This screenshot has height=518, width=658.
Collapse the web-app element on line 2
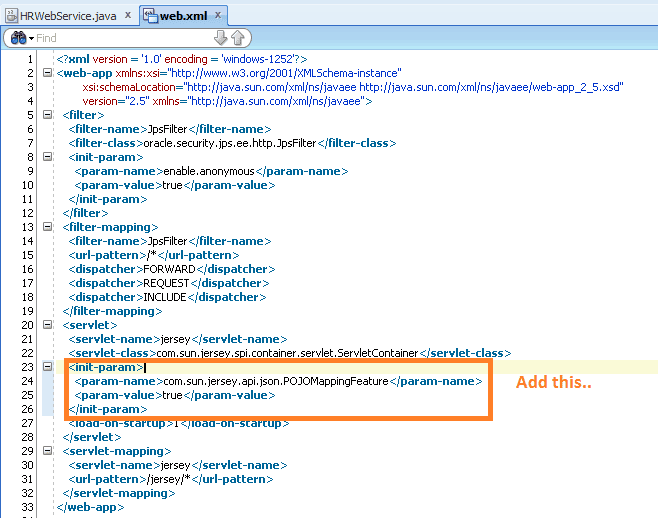pyautogui.click(x=47, y=73)
